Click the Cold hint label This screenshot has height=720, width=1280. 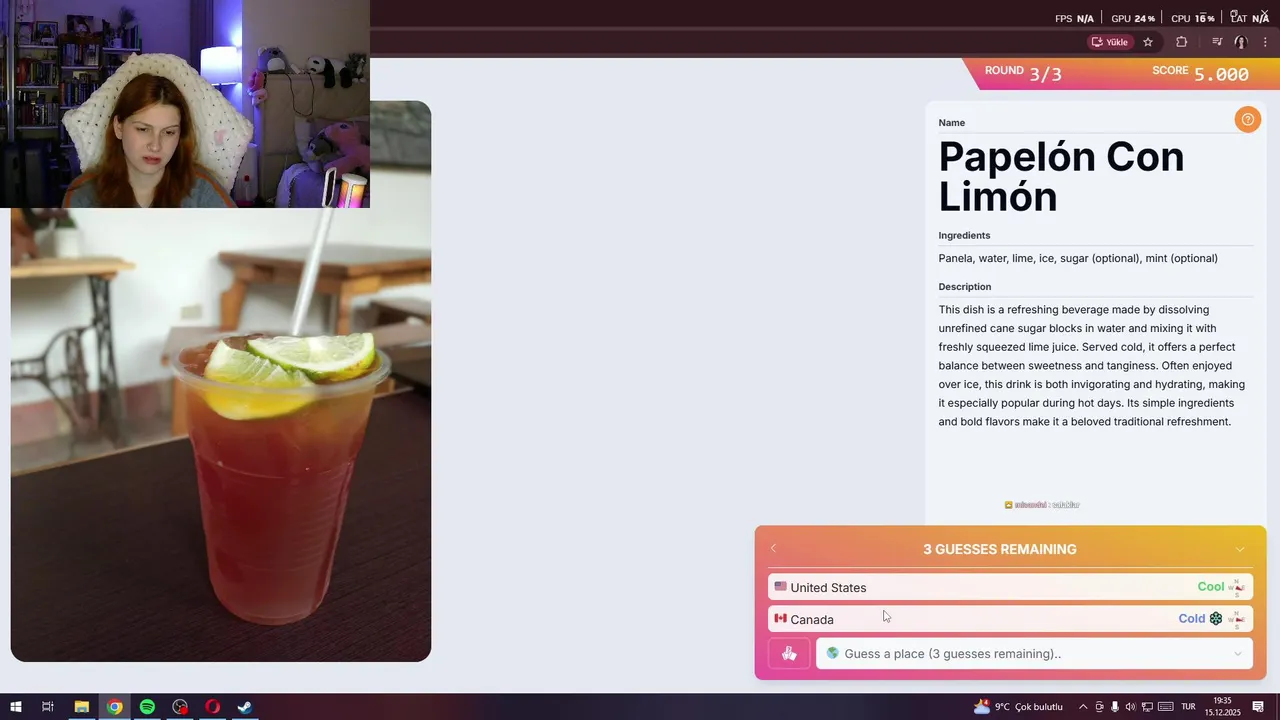coord(1191,619)
